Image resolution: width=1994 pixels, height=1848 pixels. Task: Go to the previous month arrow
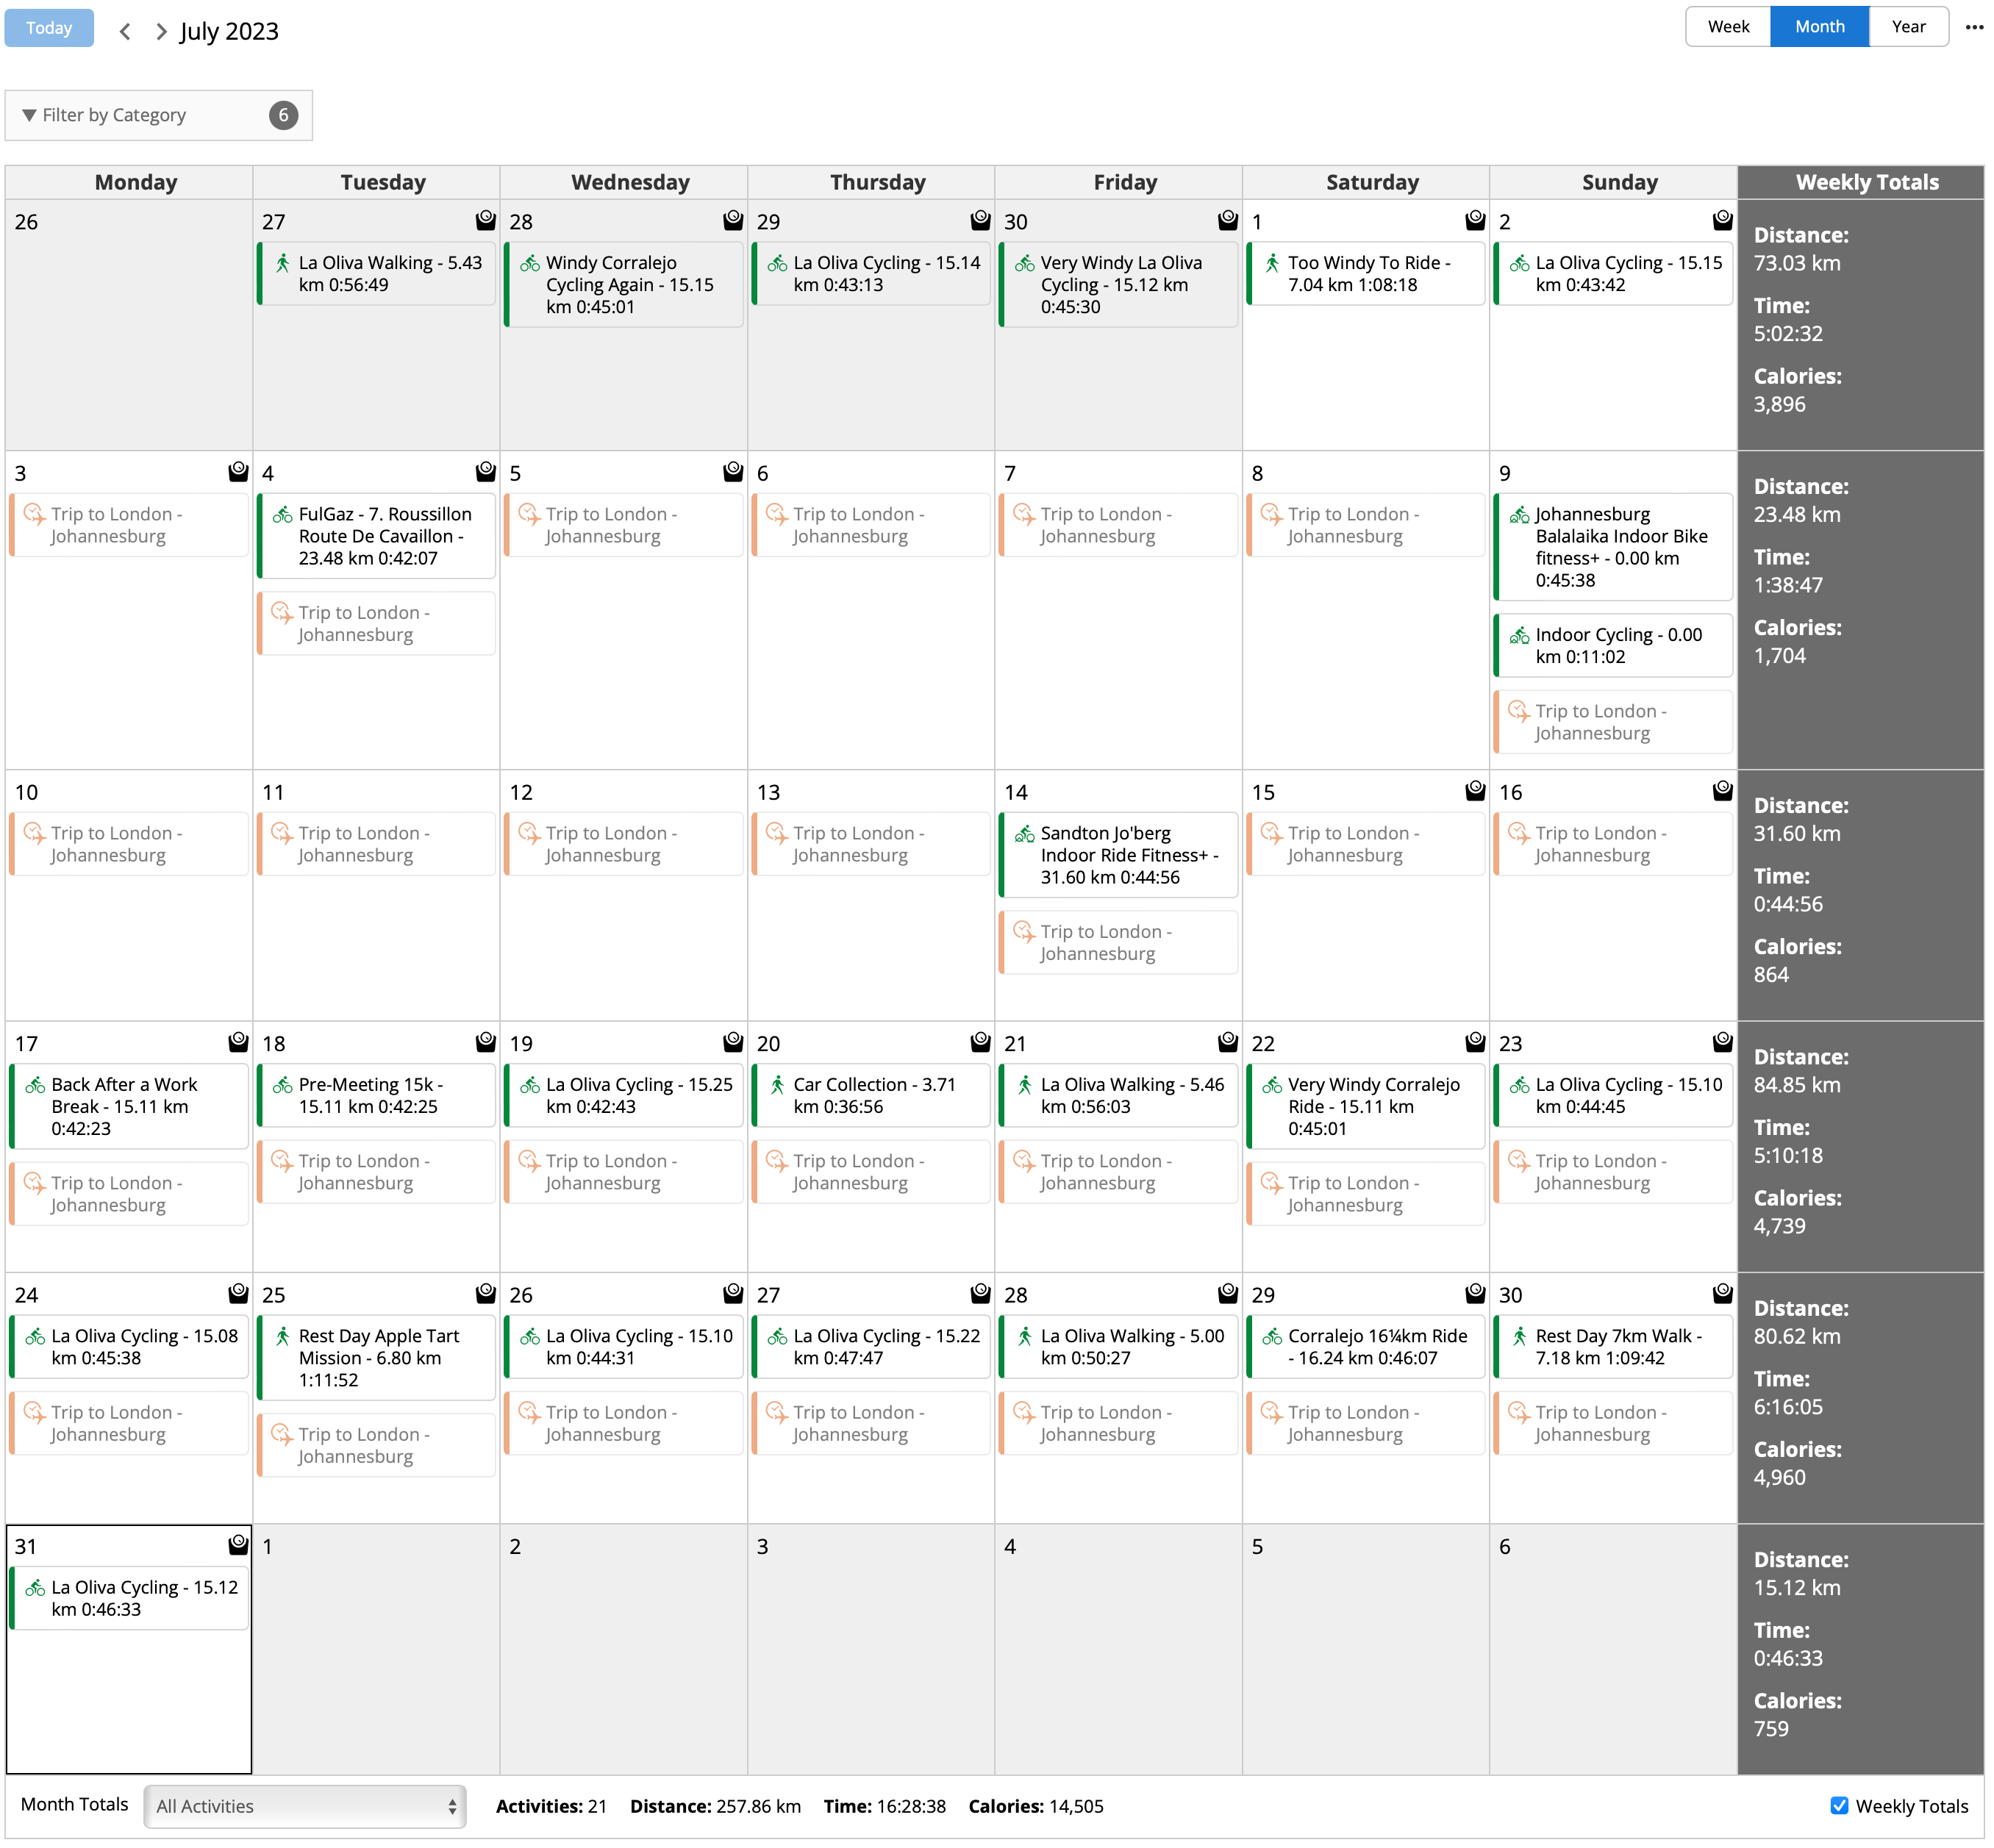[125, 31]
